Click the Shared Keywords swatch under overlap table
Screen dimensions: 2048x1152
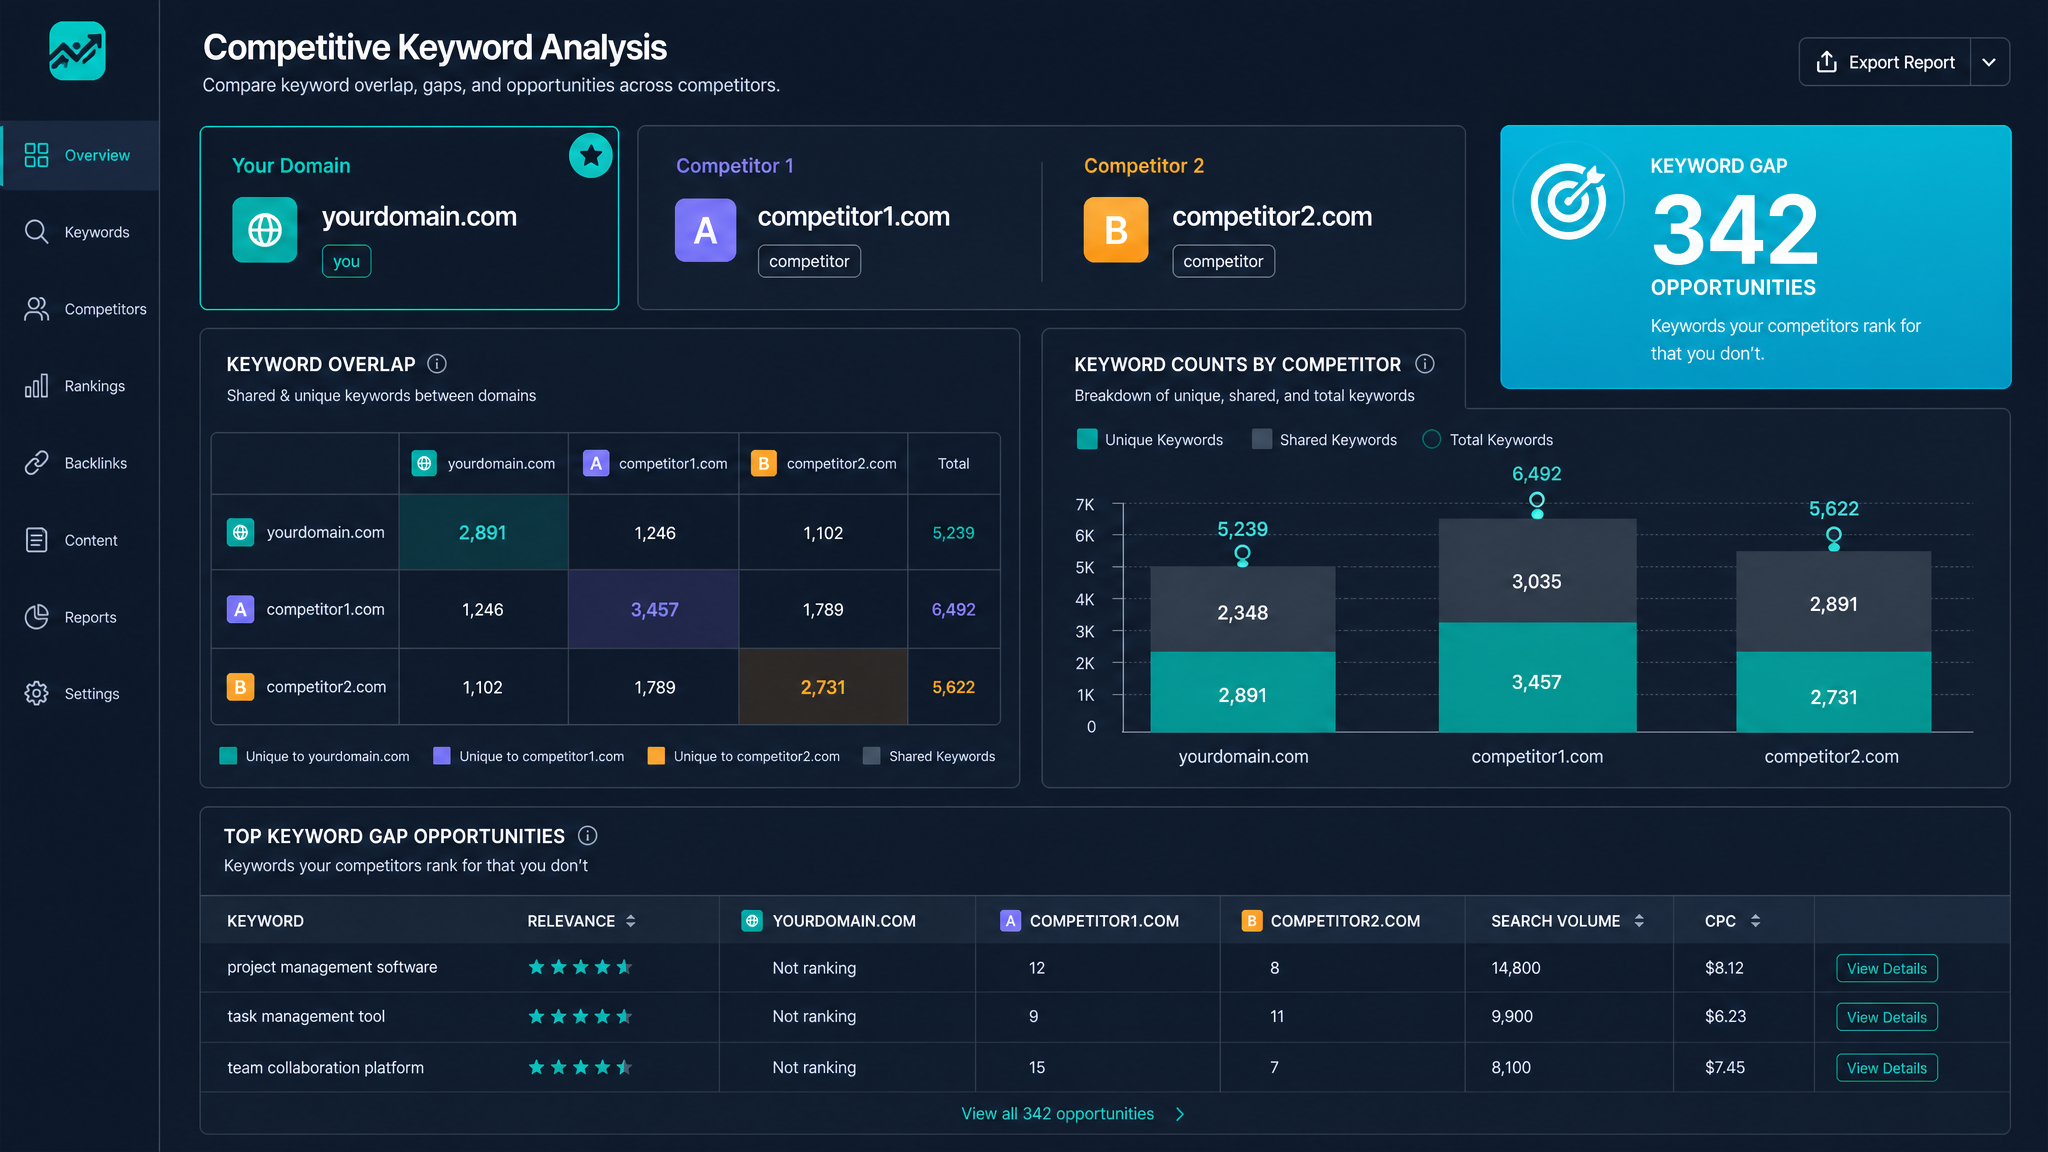pos(872,756)
